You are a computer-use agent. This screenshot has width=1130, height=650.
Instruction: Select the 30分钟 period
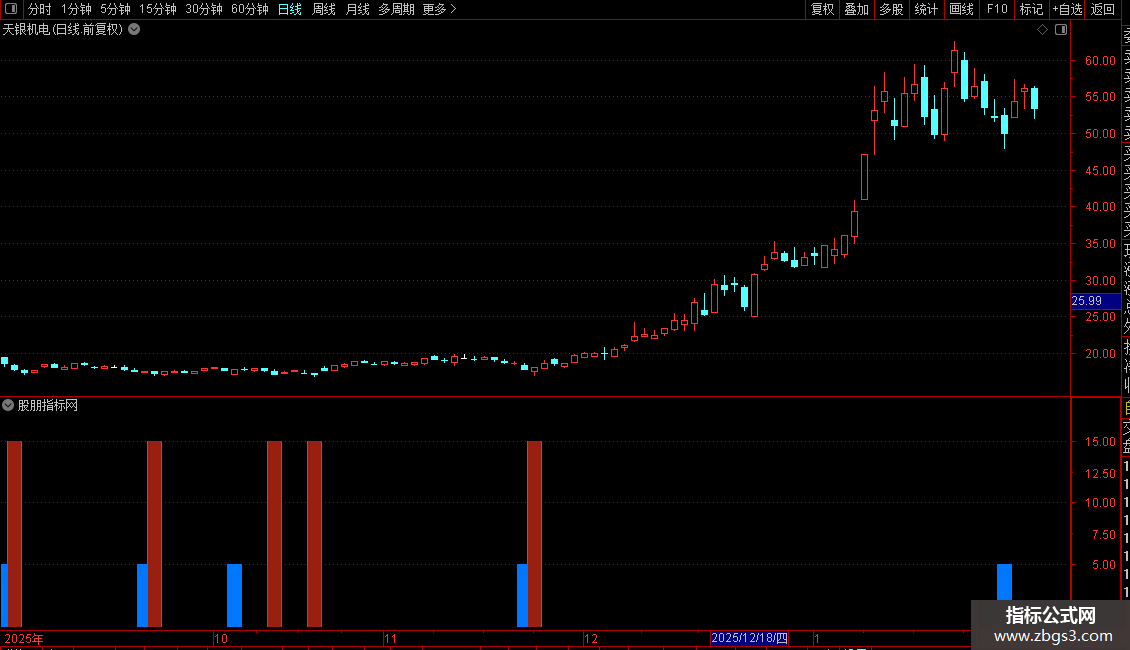[204, 9]
